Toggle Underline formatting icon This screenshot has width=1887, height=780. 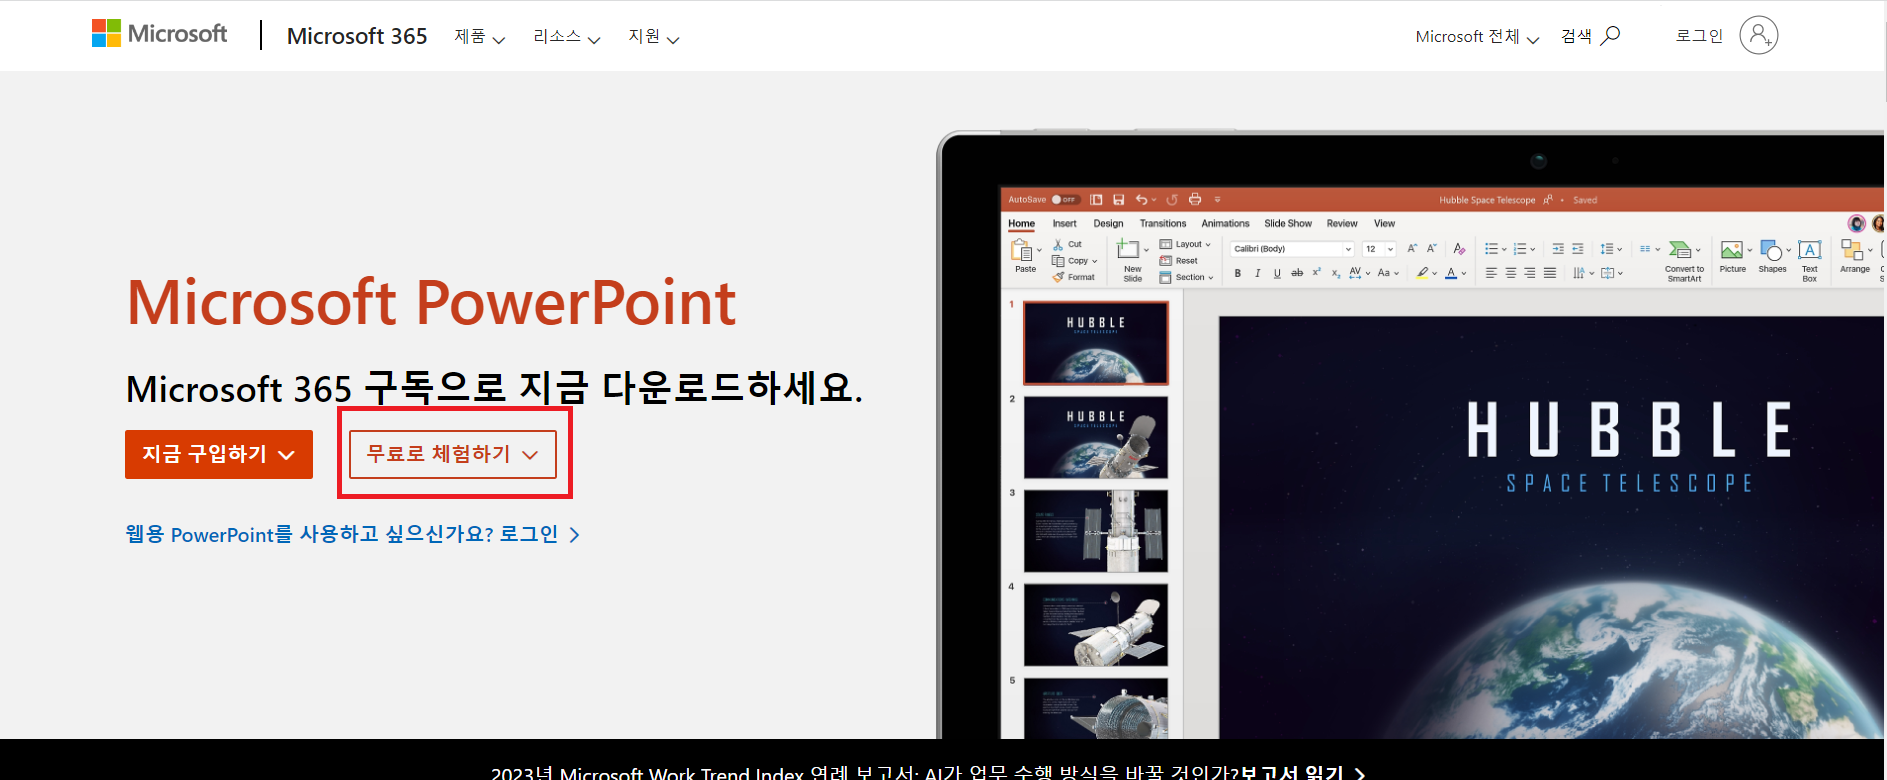pos(1277,273)
